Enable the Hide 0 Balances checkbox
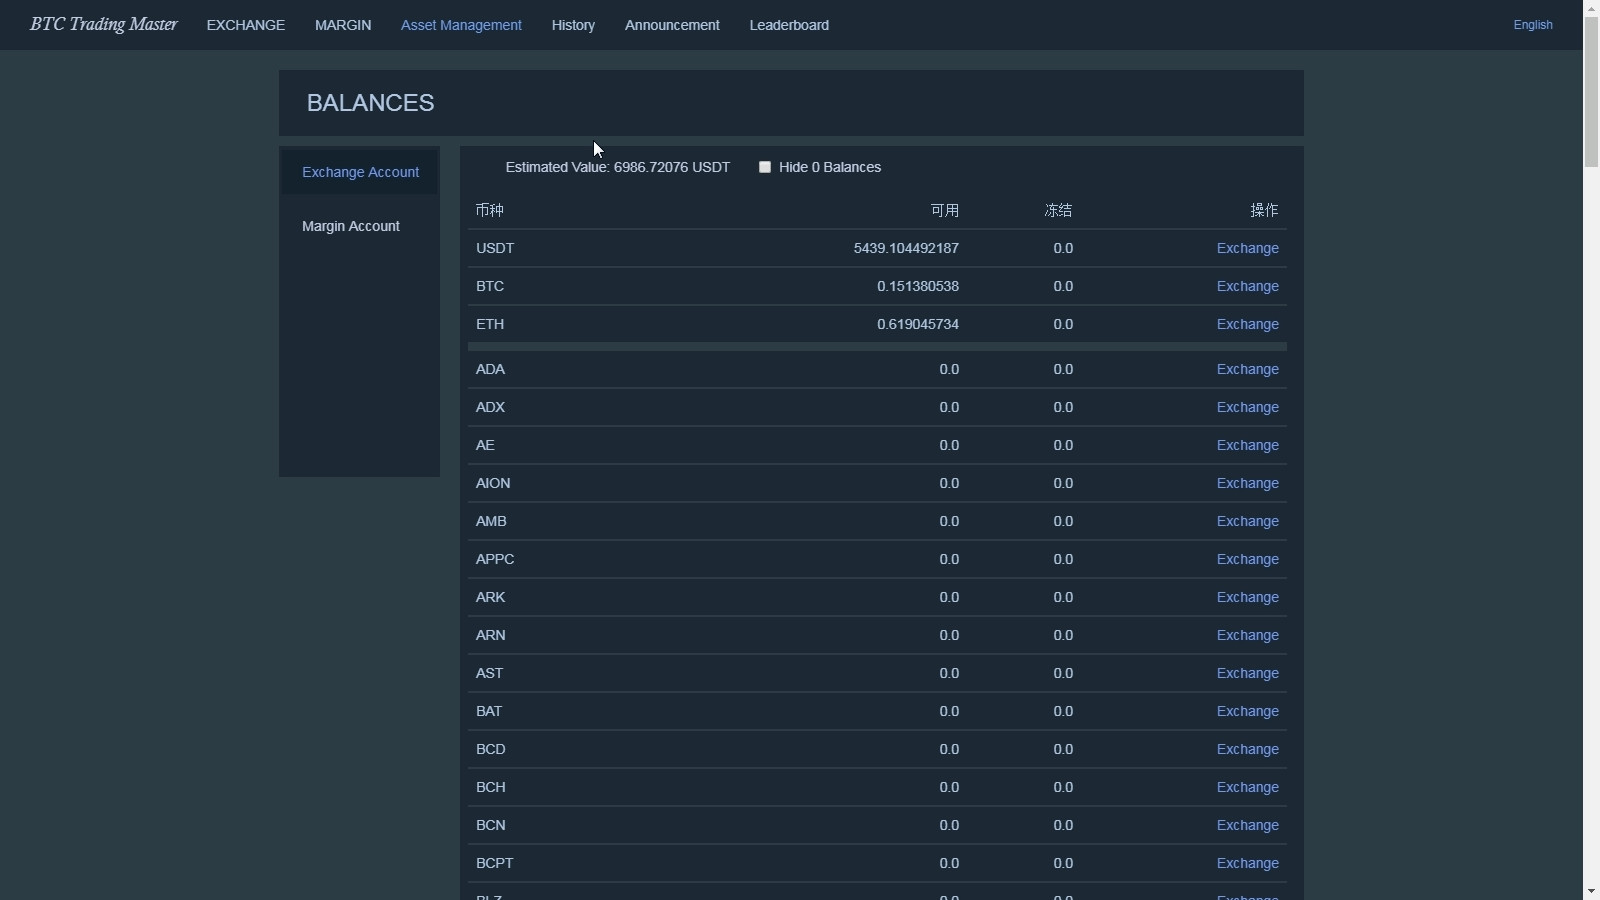The height and width of the screenshot is (900, 1600). tap(765, 167)
